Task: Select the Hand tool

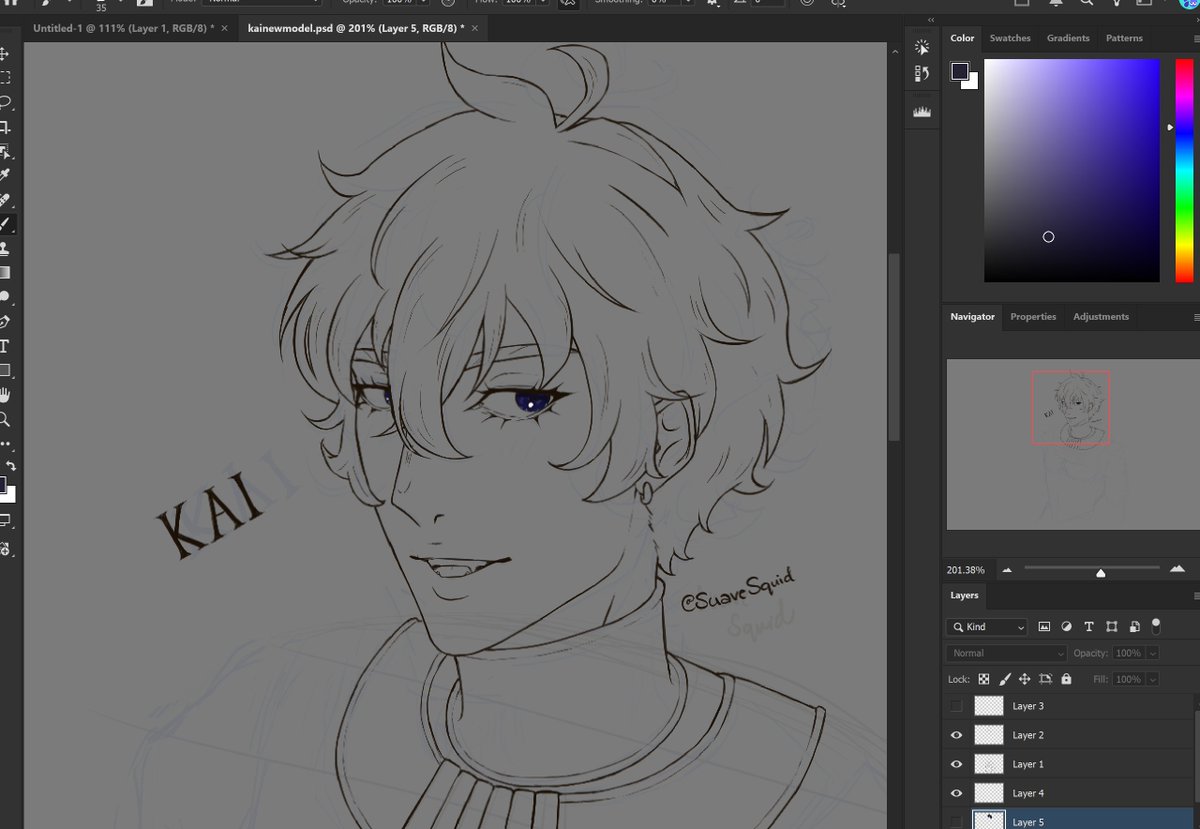Action: (5, 395)
